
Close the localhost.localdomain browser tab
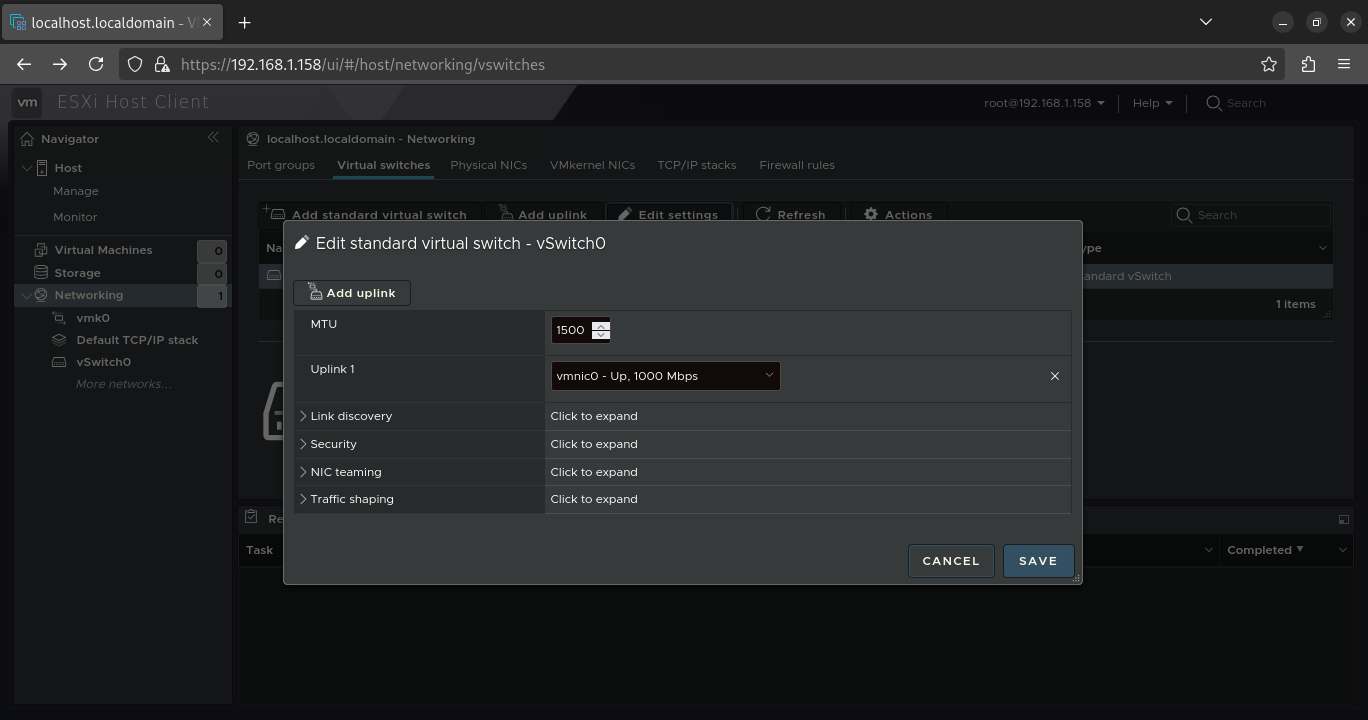207,22
